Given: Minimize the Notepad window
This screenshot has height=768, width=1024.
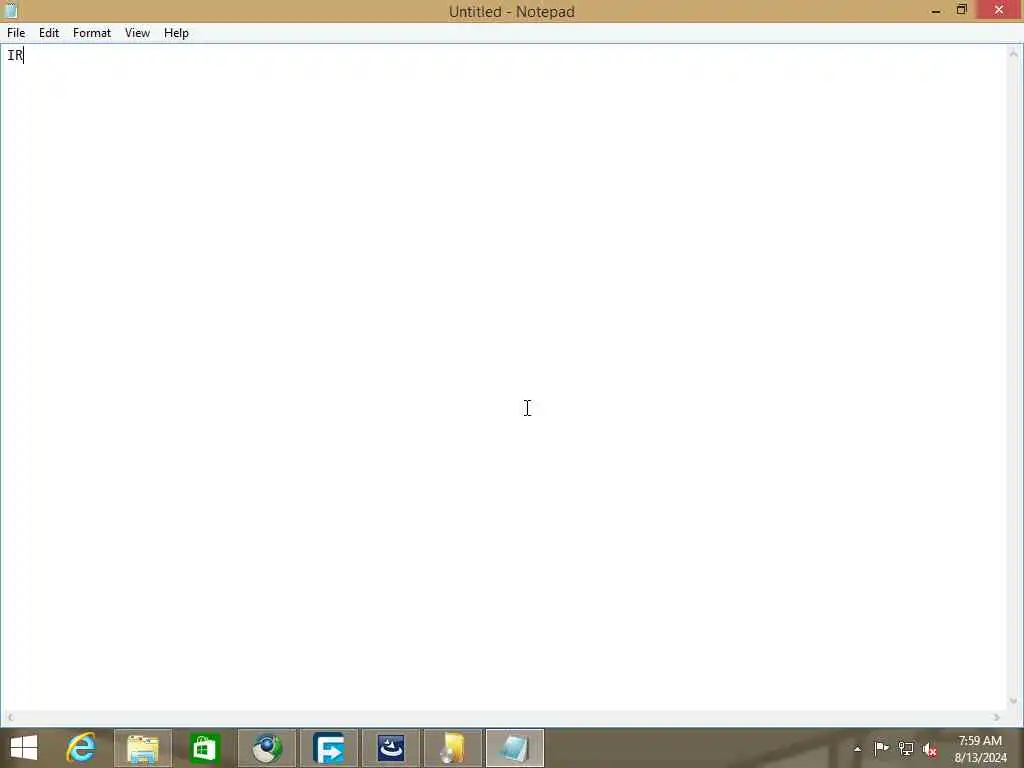Looking at the screenshot, I should click(x=936, y=10).
